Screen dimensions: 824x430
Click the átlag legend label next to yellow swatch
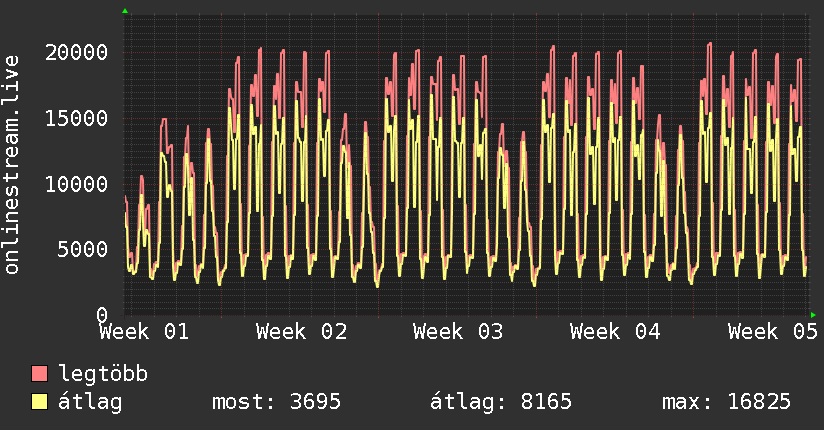[90, 402]
